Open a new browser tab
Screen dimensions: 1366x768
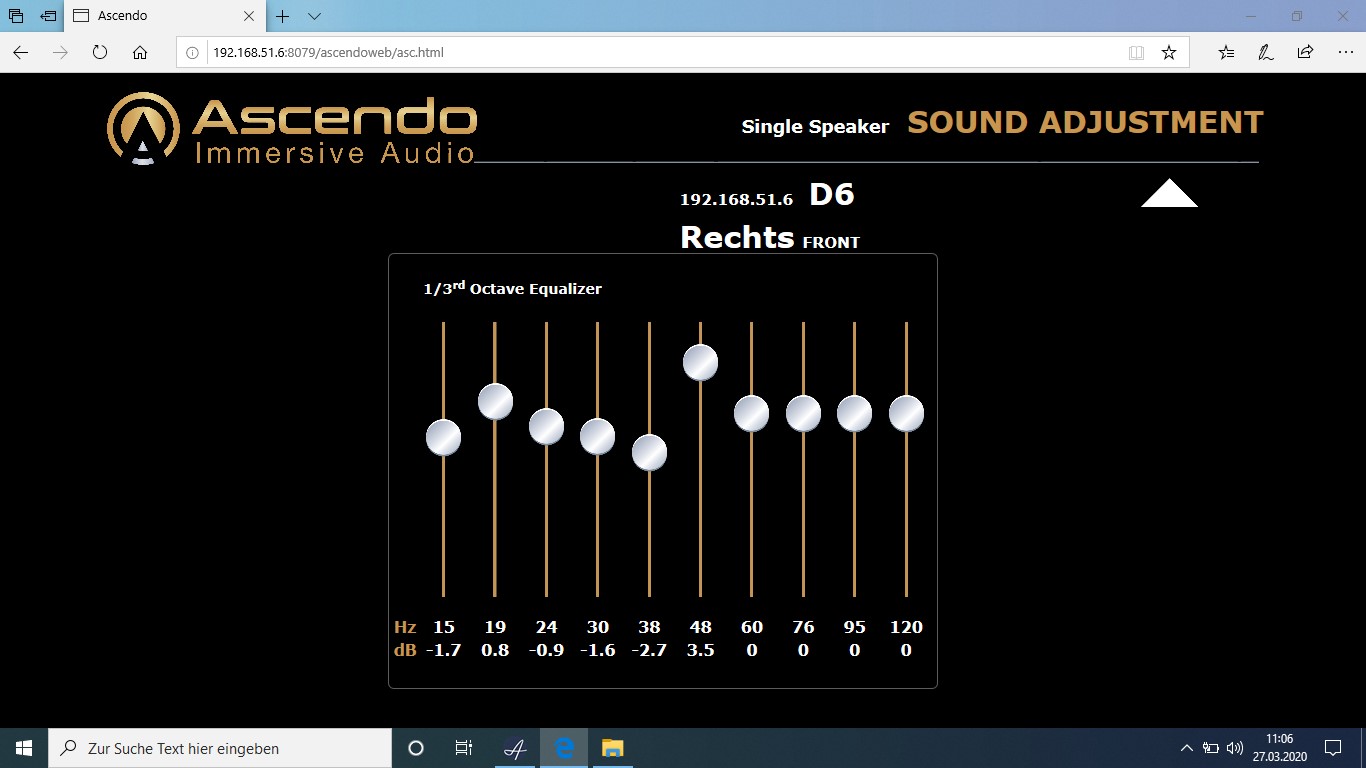pos(283,16)
